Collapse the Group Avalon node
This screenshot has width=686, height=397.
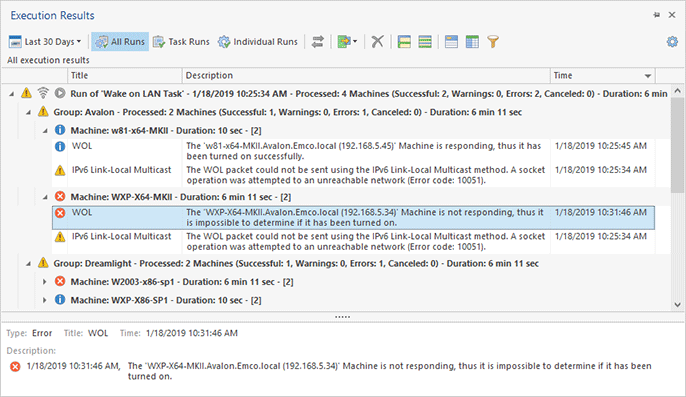28,112
